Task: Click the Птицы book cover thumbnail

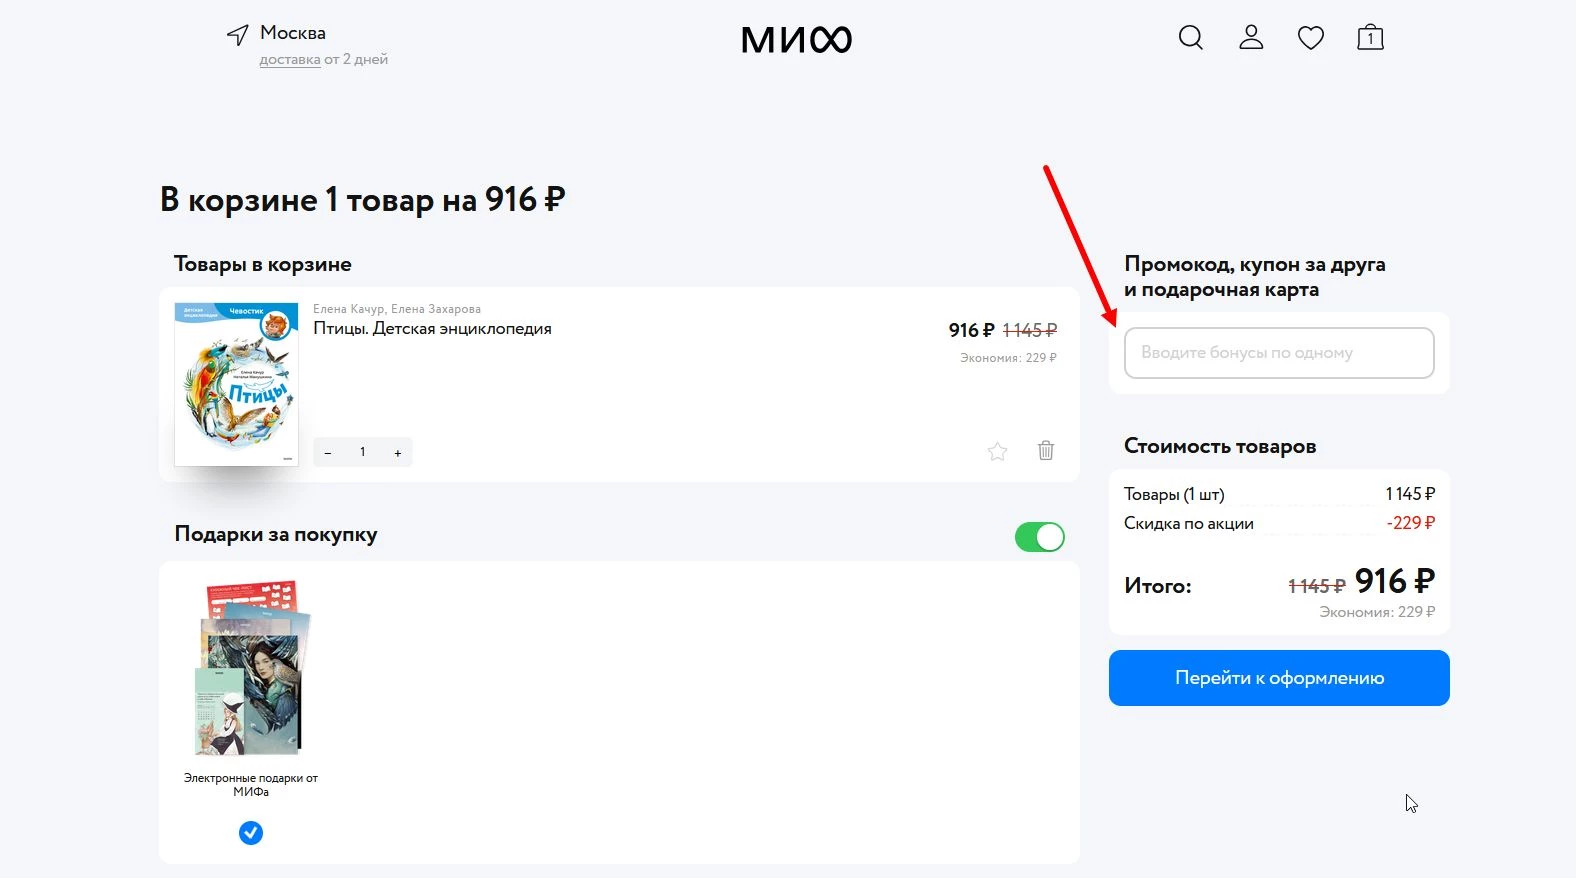Action: [x=236, y=384]
